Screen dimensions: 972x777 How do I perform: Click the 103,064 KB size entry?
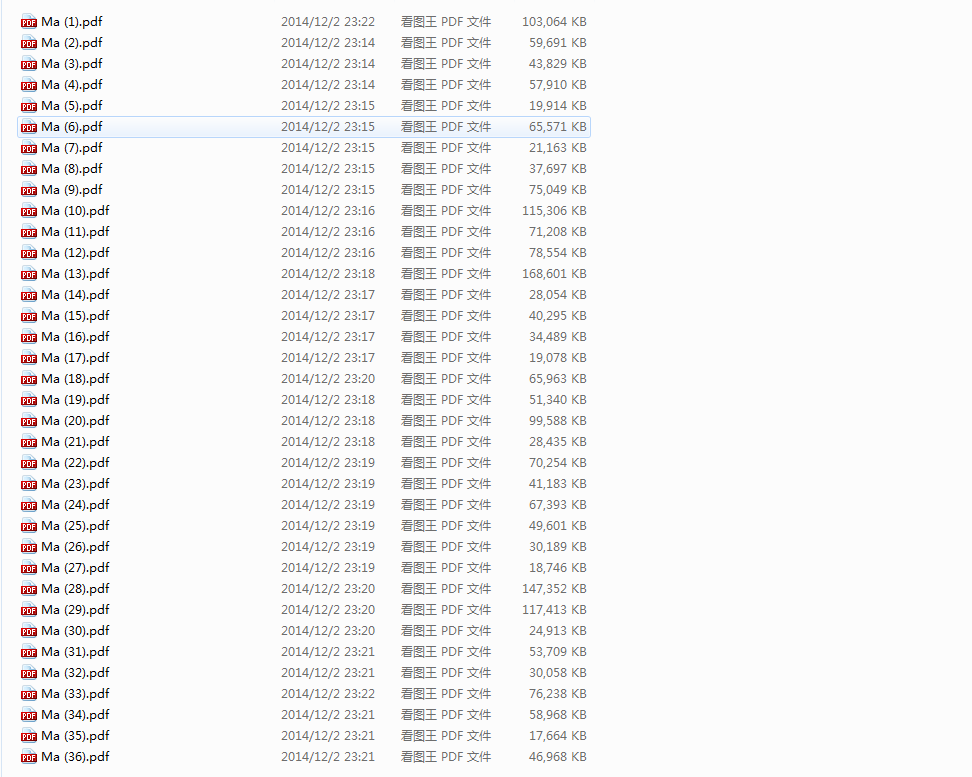554,22
